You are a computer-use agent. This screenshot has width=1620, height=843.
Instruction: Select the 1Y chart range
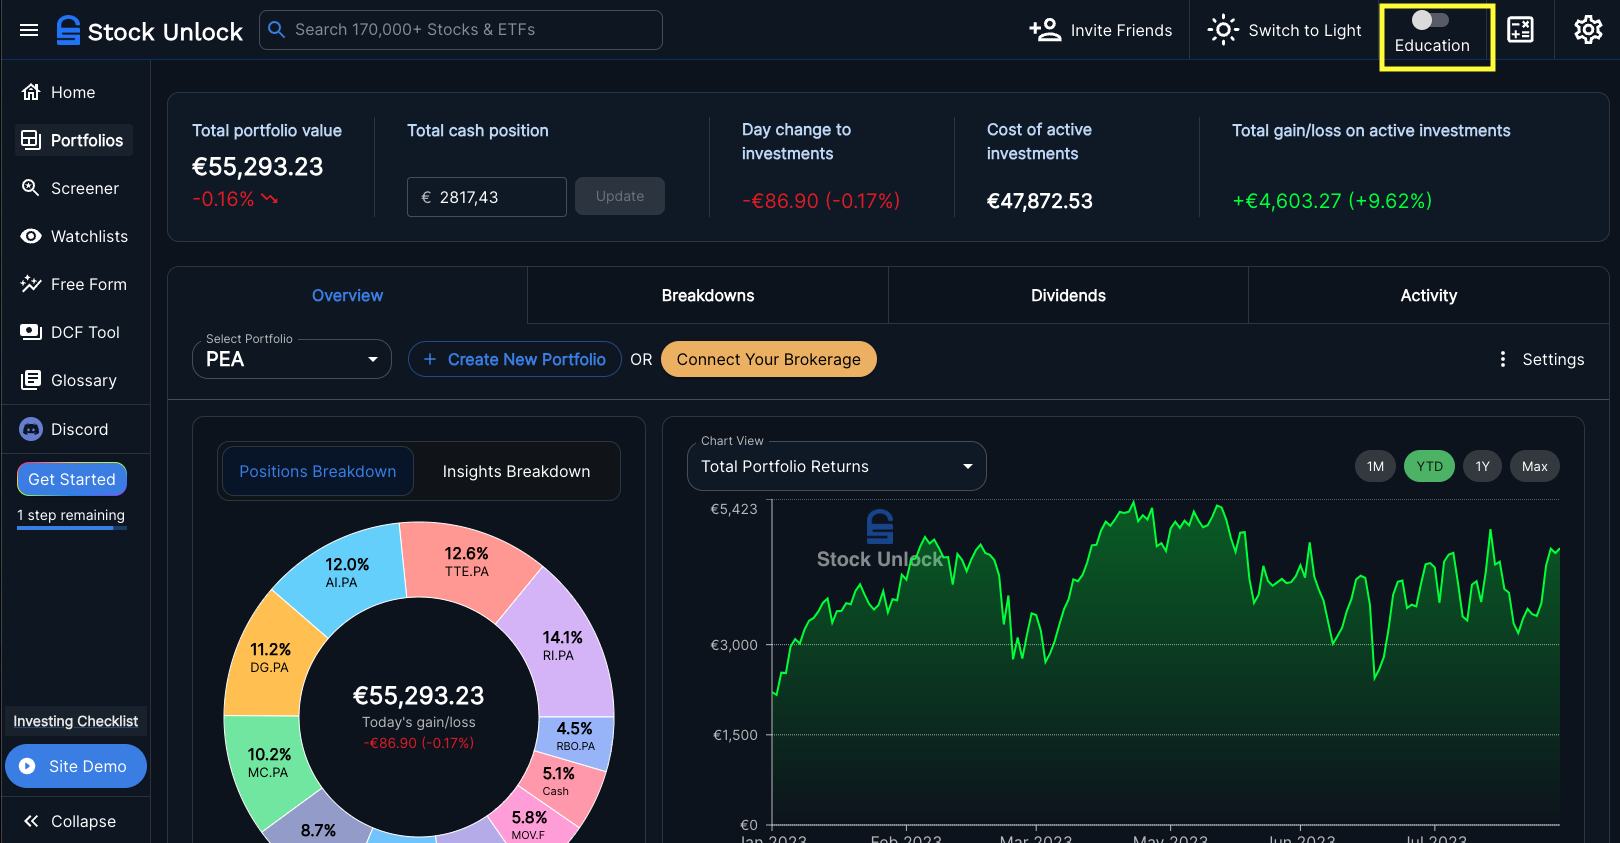pos(1483,466)
